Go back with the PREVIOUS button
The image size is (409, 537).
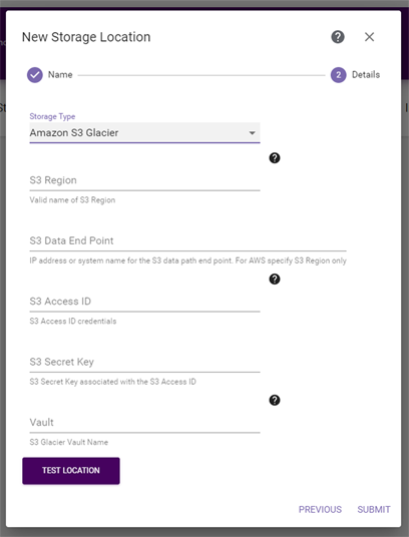click(320, 510)
